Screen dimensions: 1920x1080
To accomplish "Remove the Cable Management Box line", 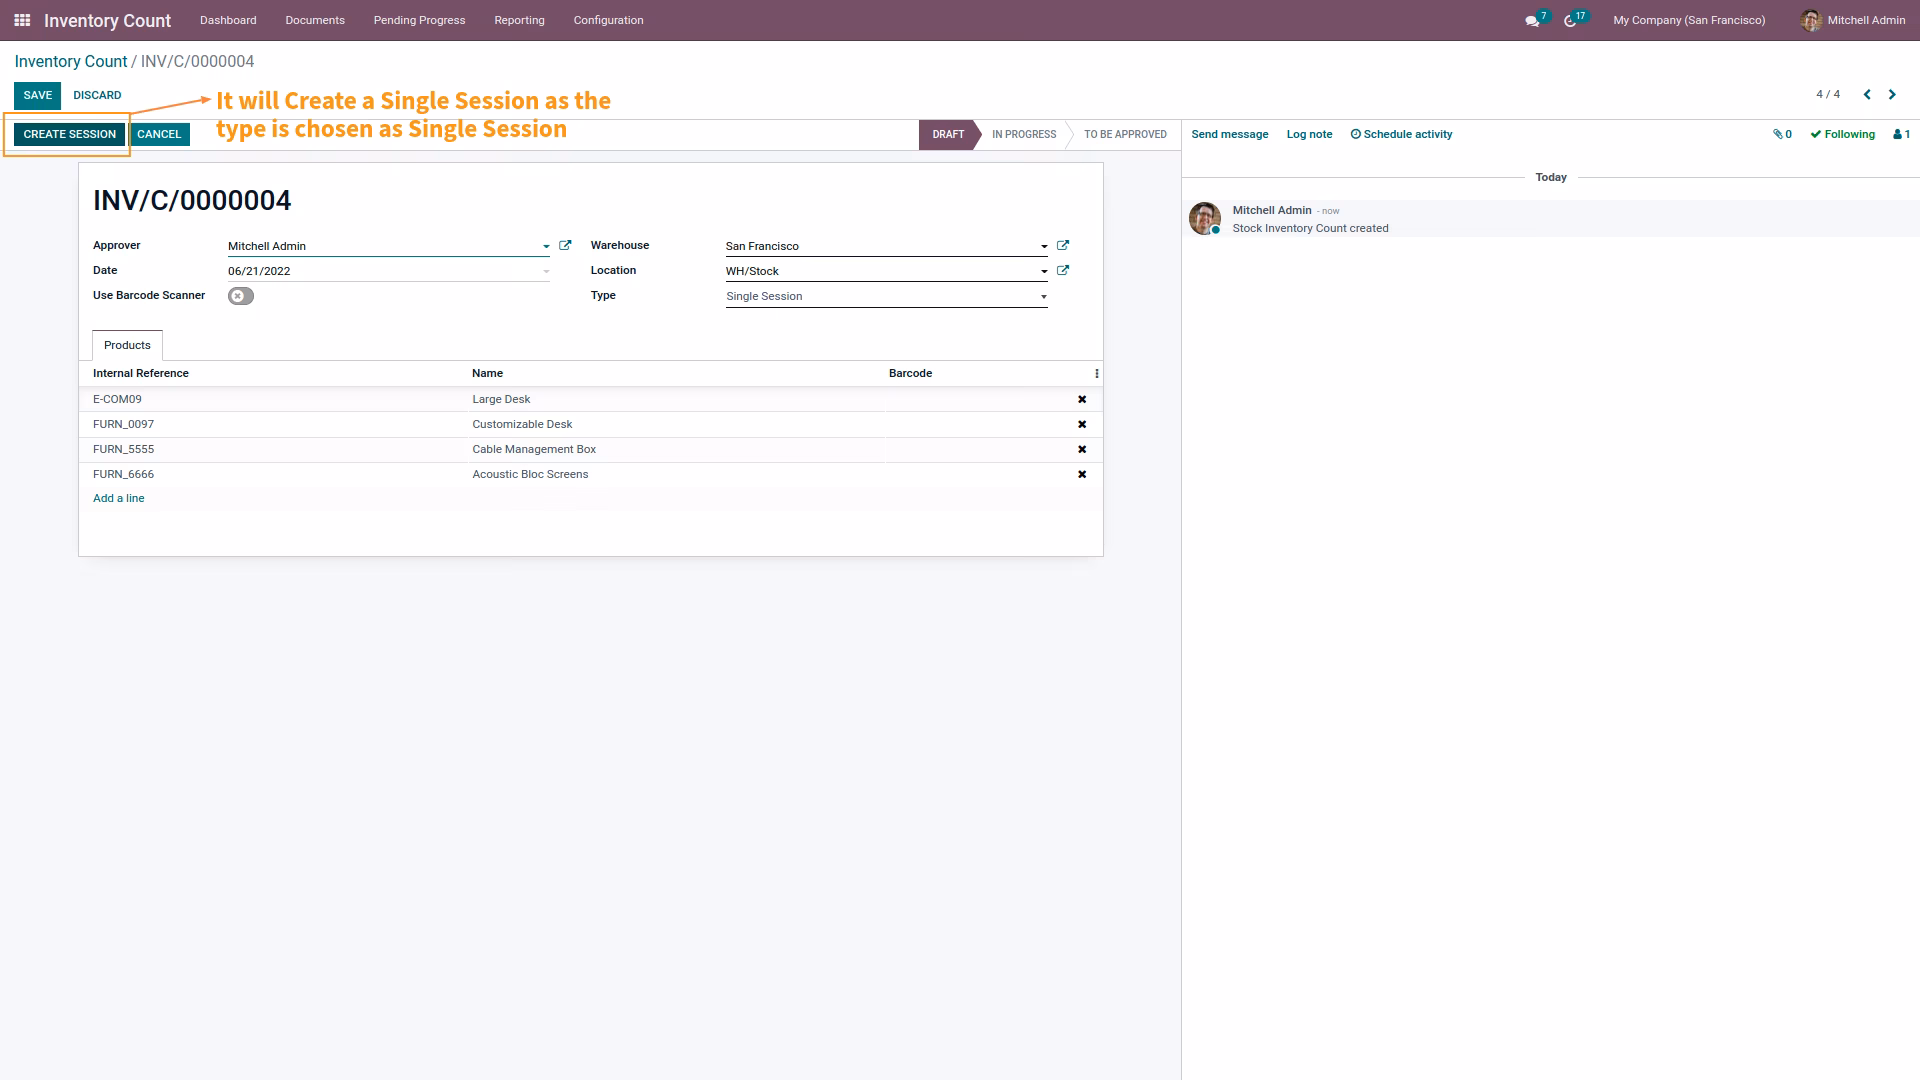I will click(x=1082, y=449).
